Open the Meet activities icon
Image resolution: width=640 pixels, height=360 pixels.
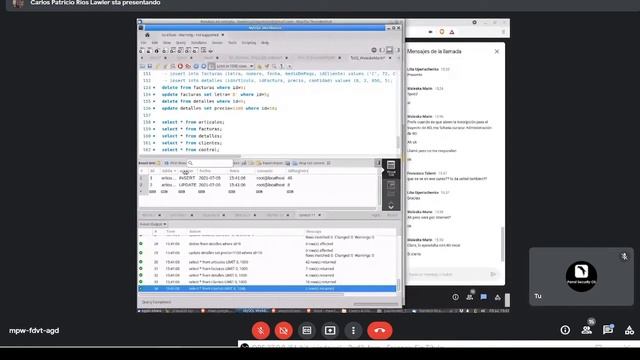pos(629,330)
